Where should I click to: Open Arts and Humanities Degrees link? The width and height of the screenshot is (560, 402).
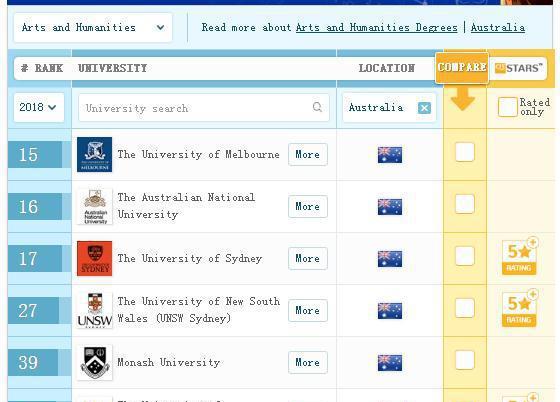pyautogui.click(x=377, y=27)
